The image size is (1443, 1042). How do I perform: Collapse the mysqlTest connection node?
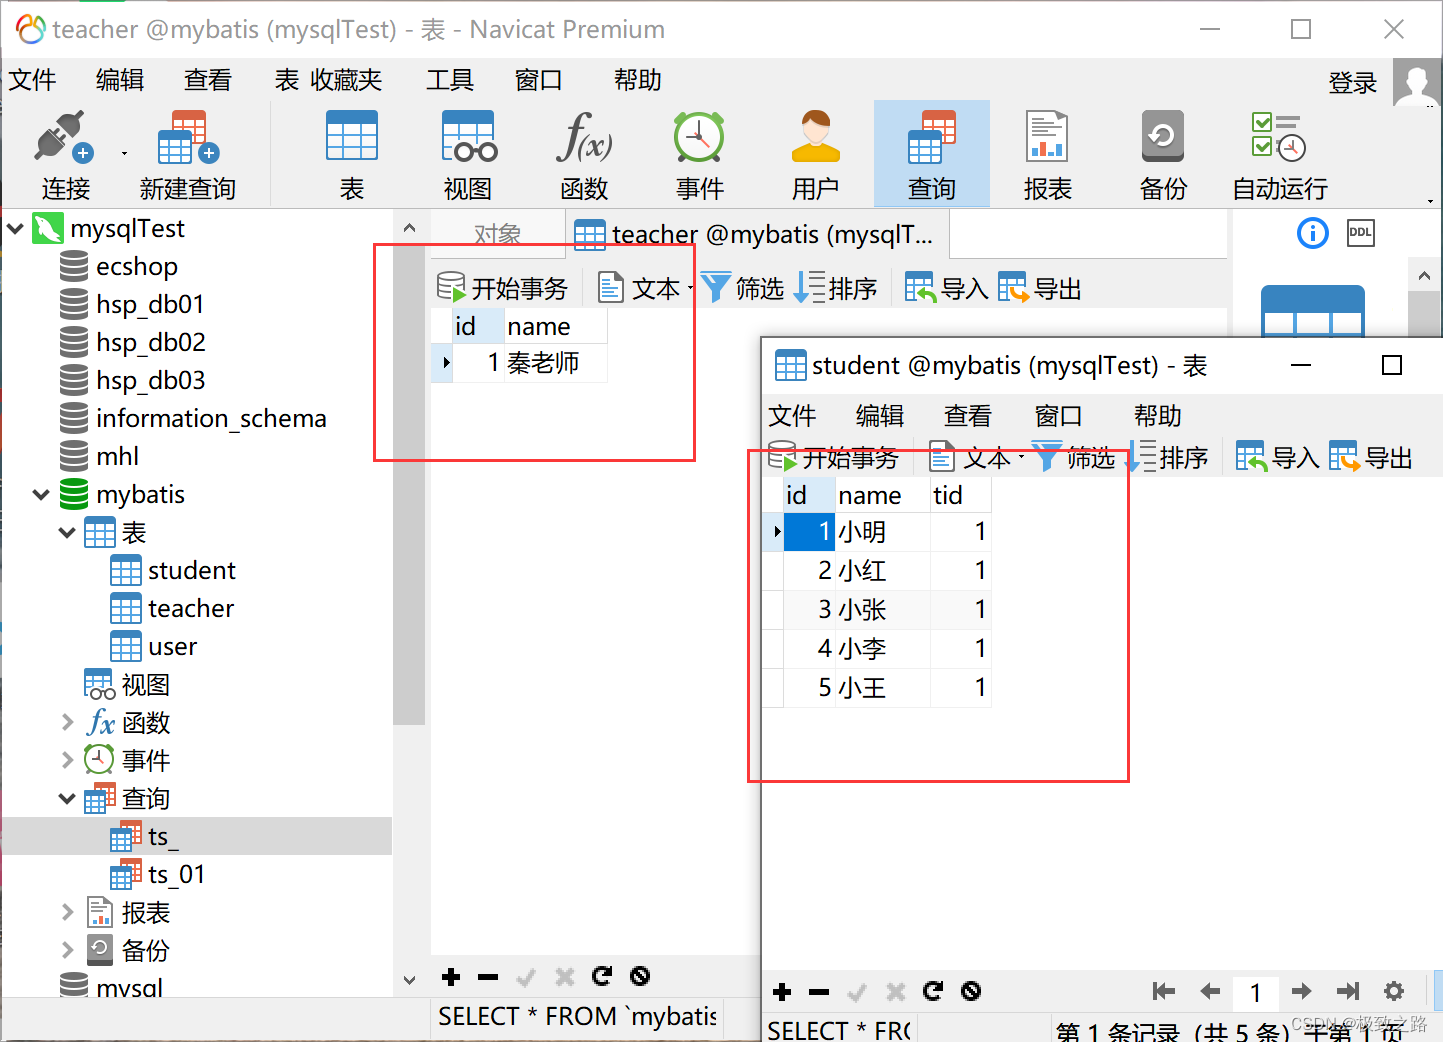coord(15,229)
